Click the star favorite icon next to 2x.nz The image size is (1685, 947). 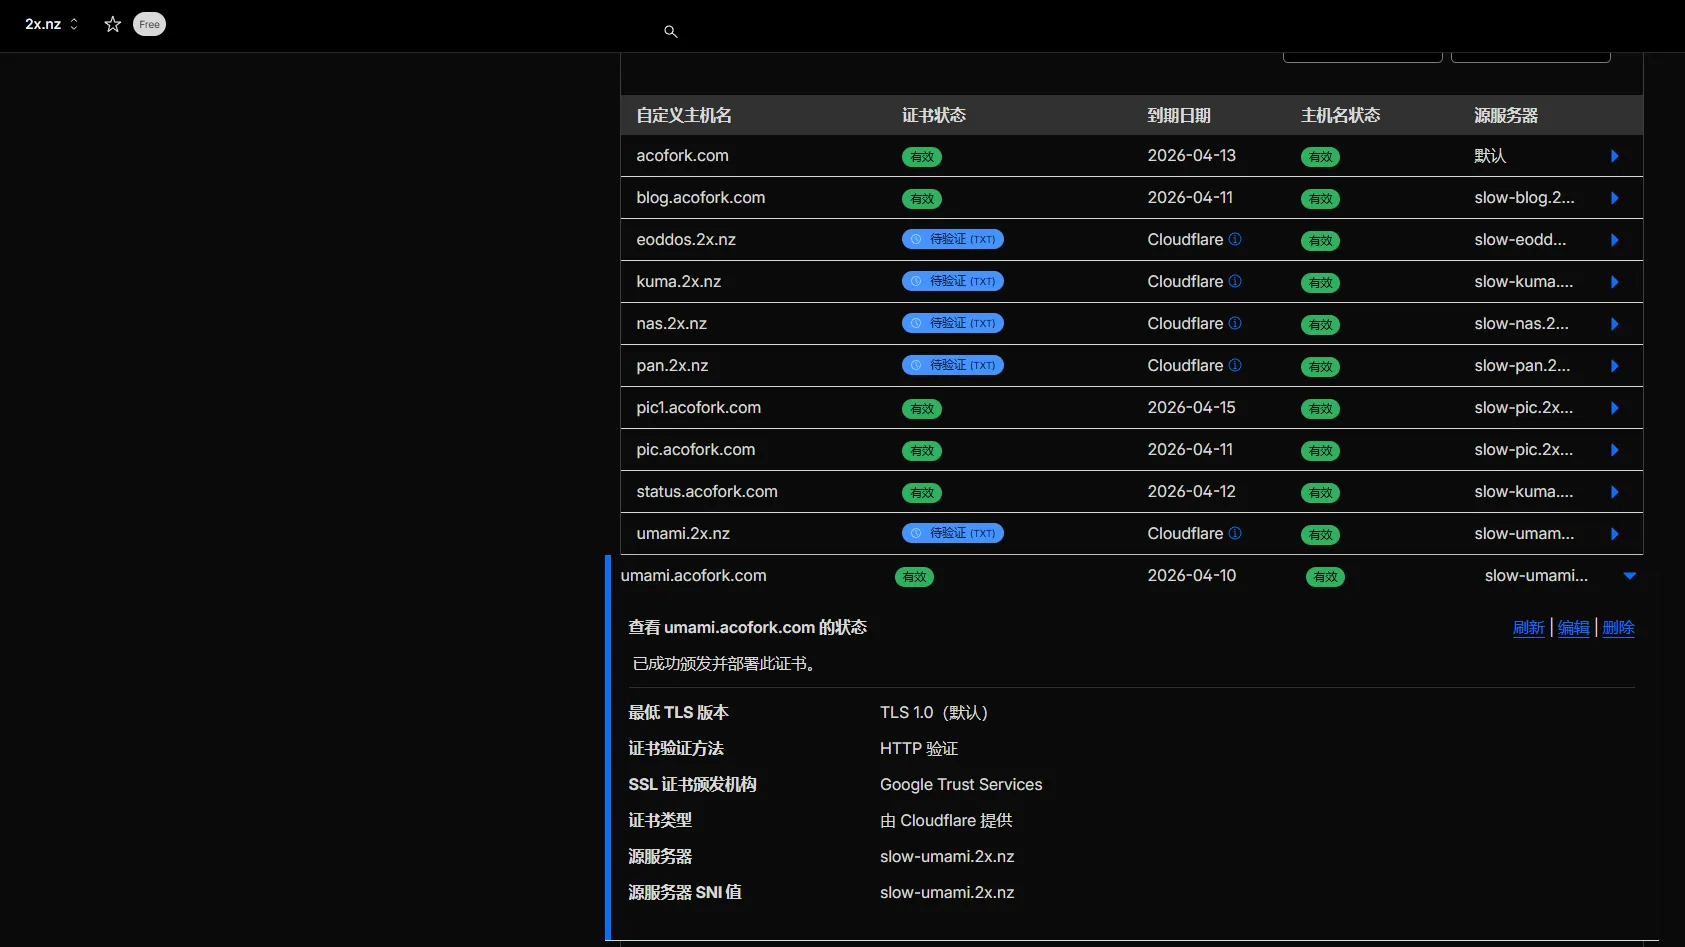point(113,24)
